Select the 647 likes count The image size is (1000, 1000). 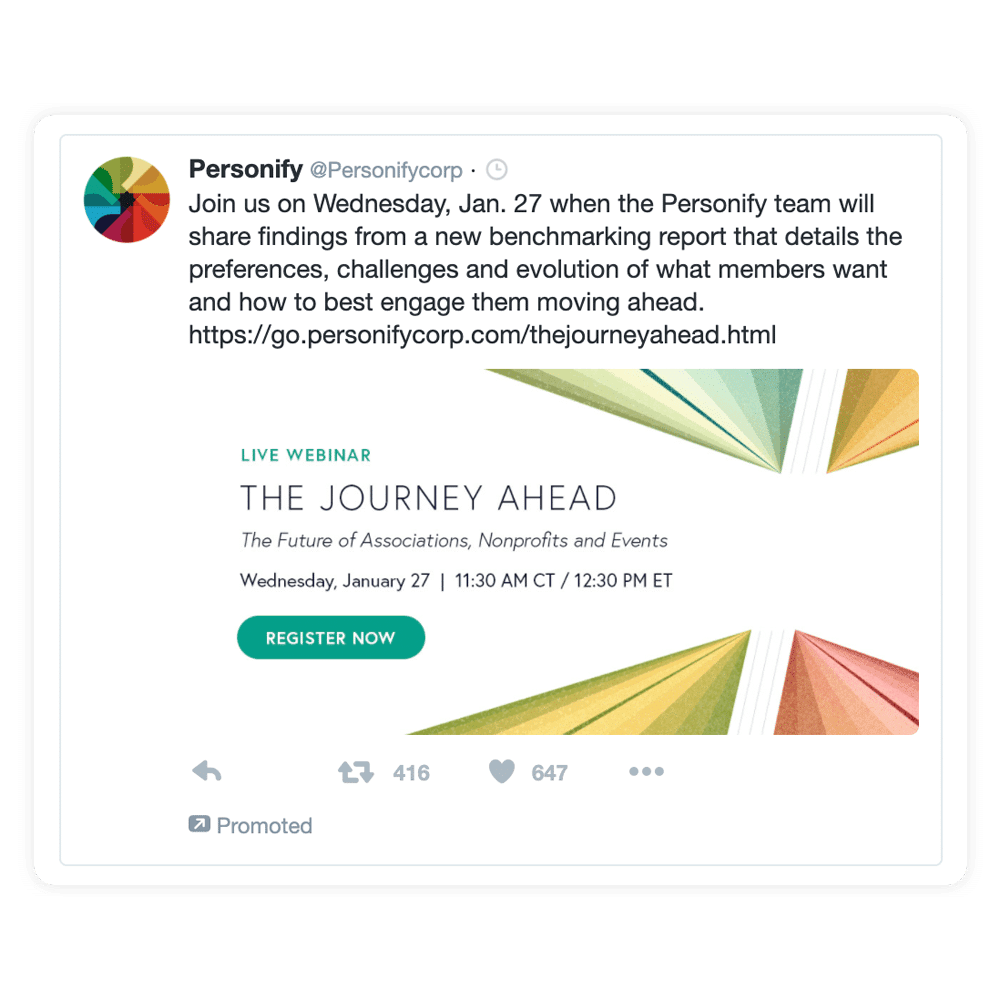[x=549, y=773]
